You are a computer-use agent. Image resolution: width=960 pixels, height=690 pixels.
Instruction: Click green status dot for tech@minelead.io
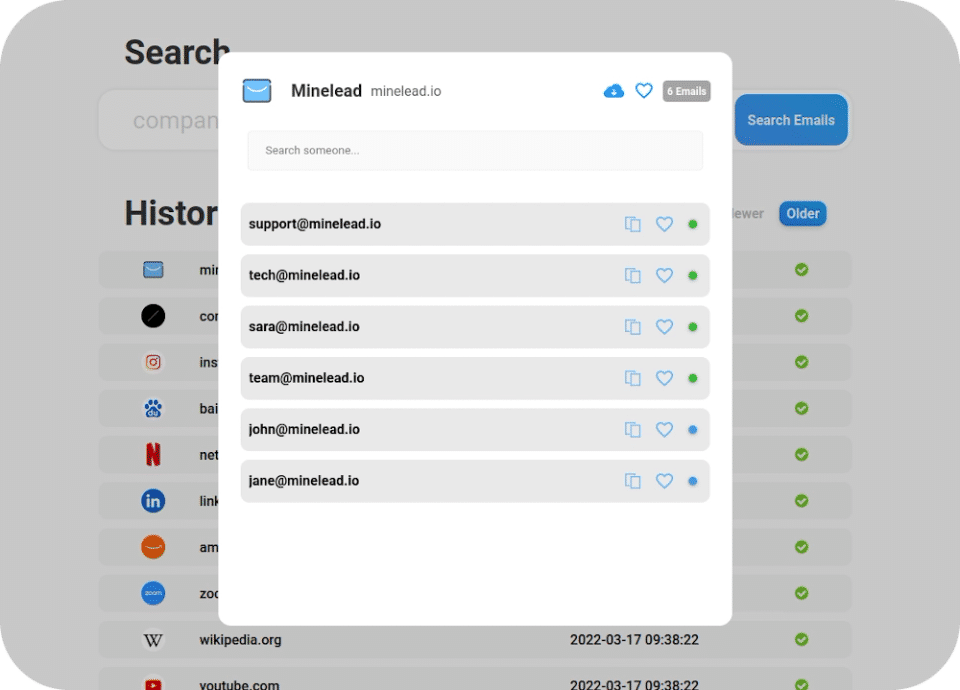pyautogui.click(x=693, y=275)
